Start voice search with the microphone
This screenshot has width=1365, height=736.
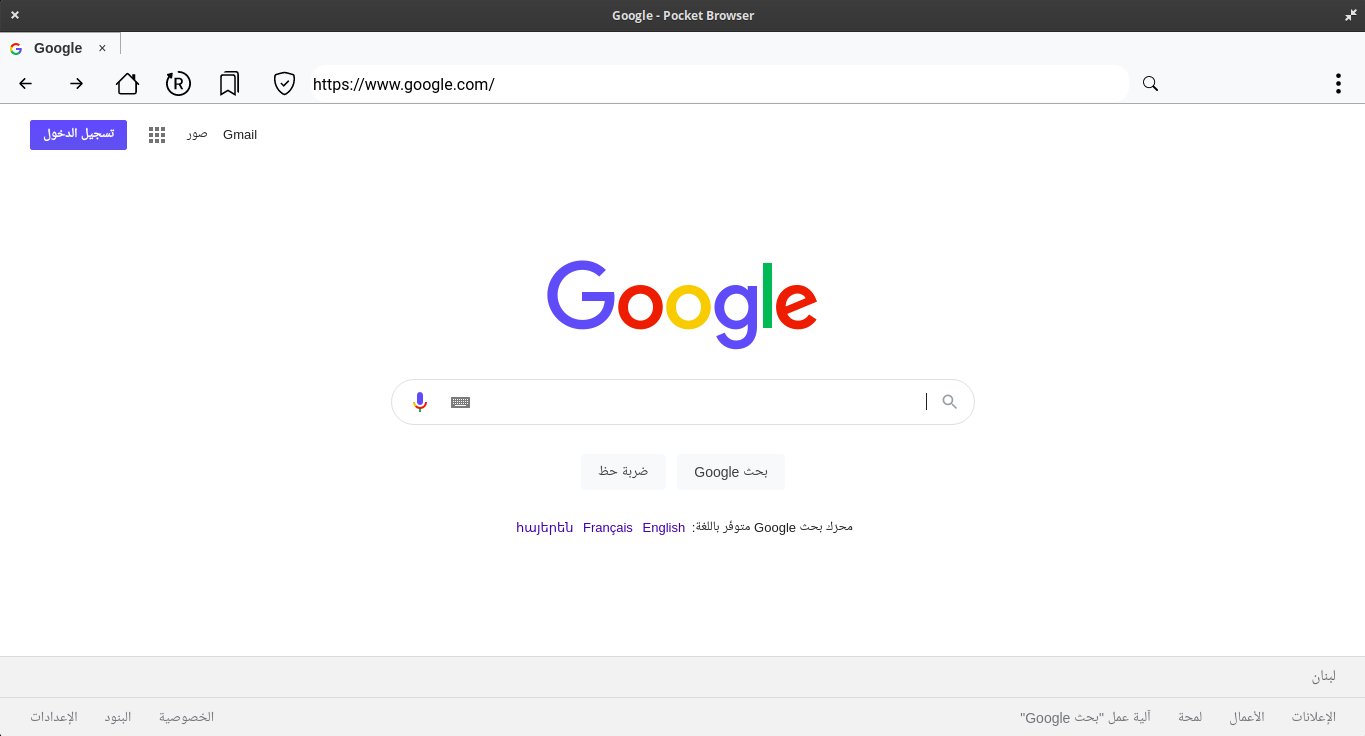click(420, 402)
